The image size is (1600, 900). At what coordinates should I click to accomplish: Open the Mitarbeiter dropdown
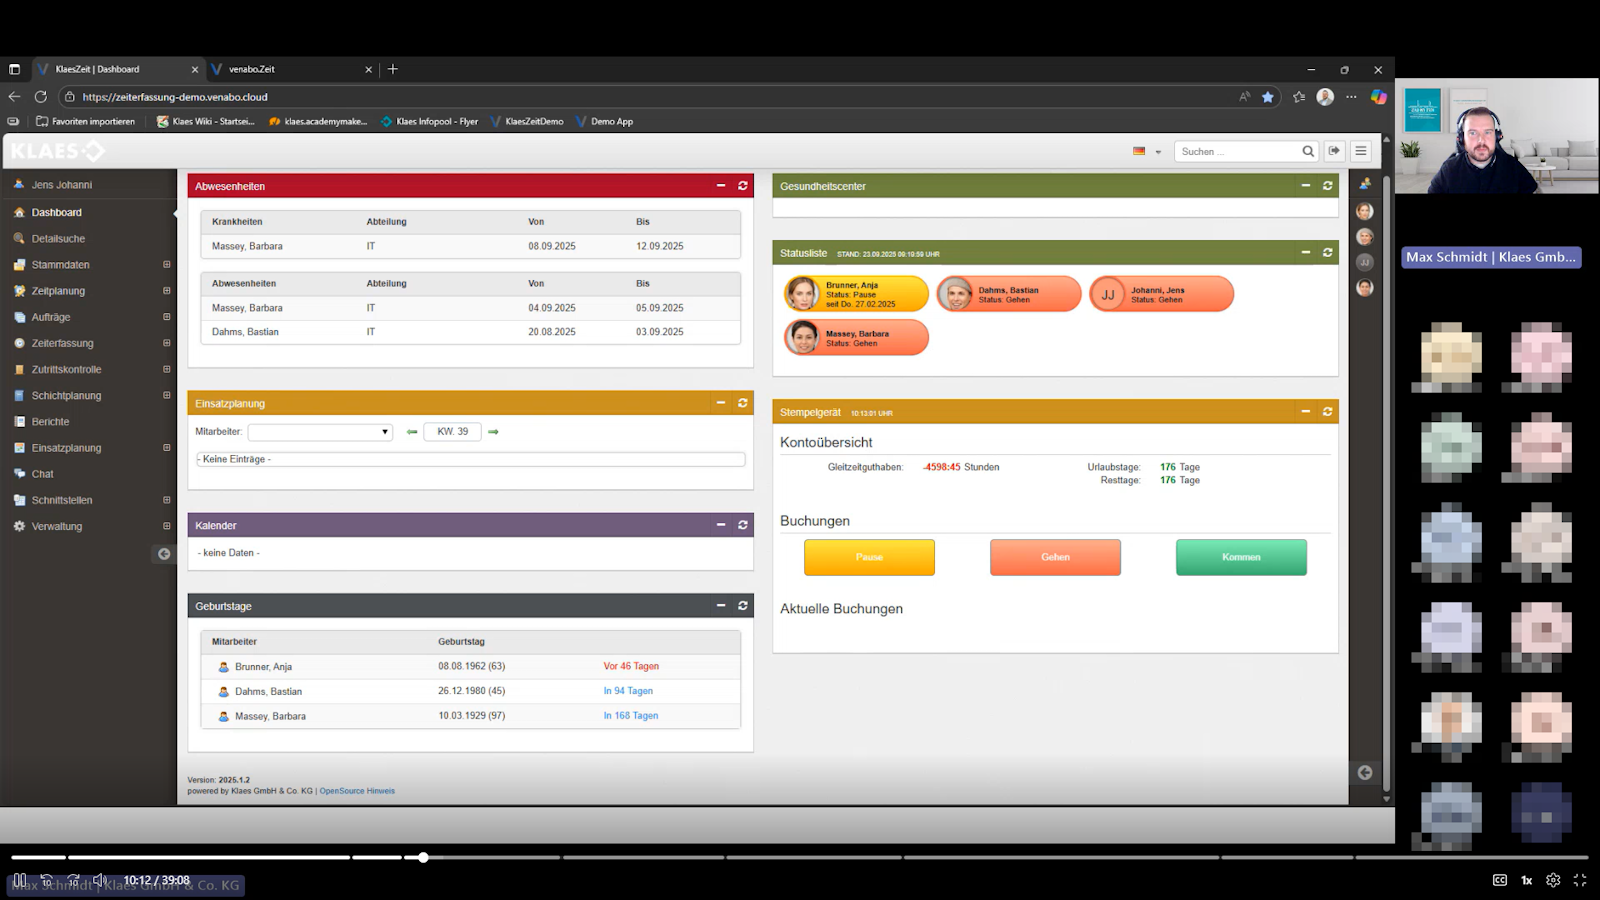(x=320, y=432)
